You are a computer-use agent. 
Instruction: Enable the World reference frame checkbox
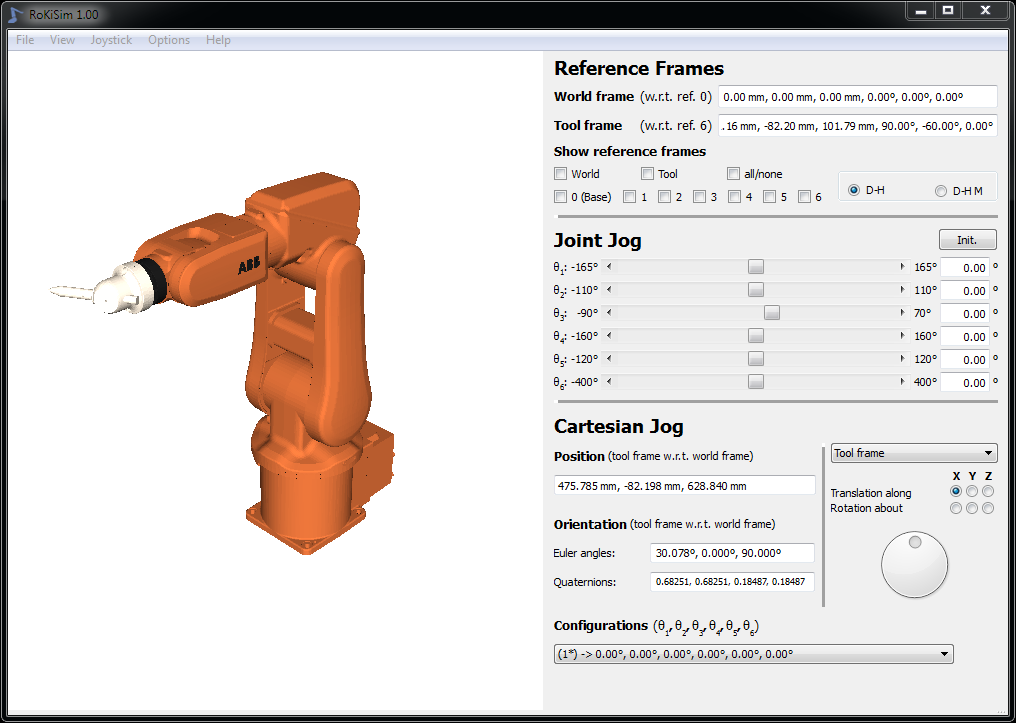(561, 174)
